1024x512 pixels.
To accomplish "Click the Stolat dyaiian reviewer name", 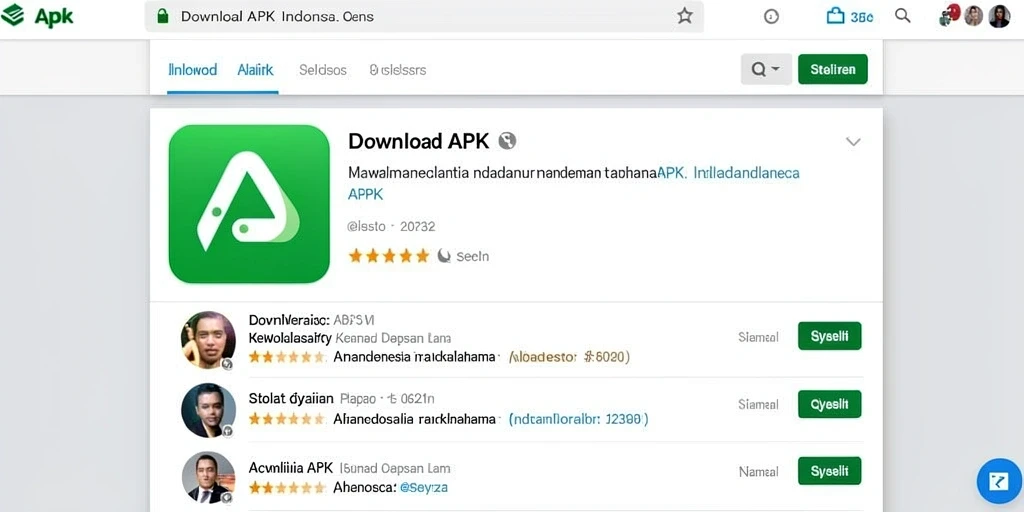I will tap(291, 398).
